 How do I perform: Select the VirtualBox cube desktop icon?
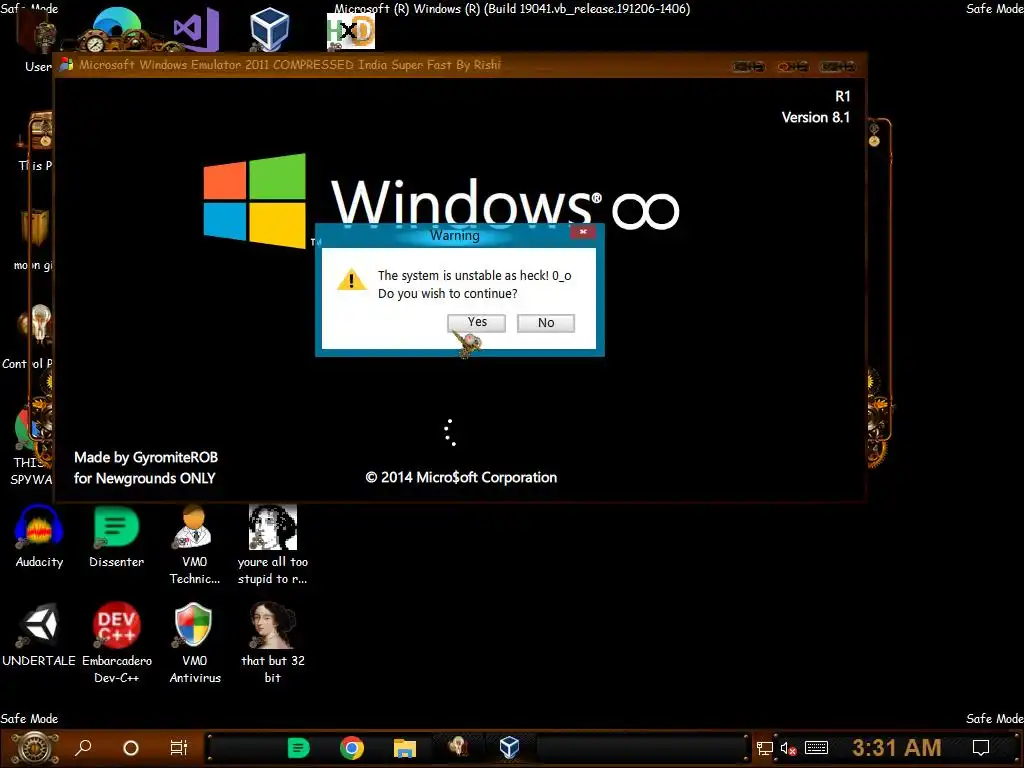tap(270, 29)
